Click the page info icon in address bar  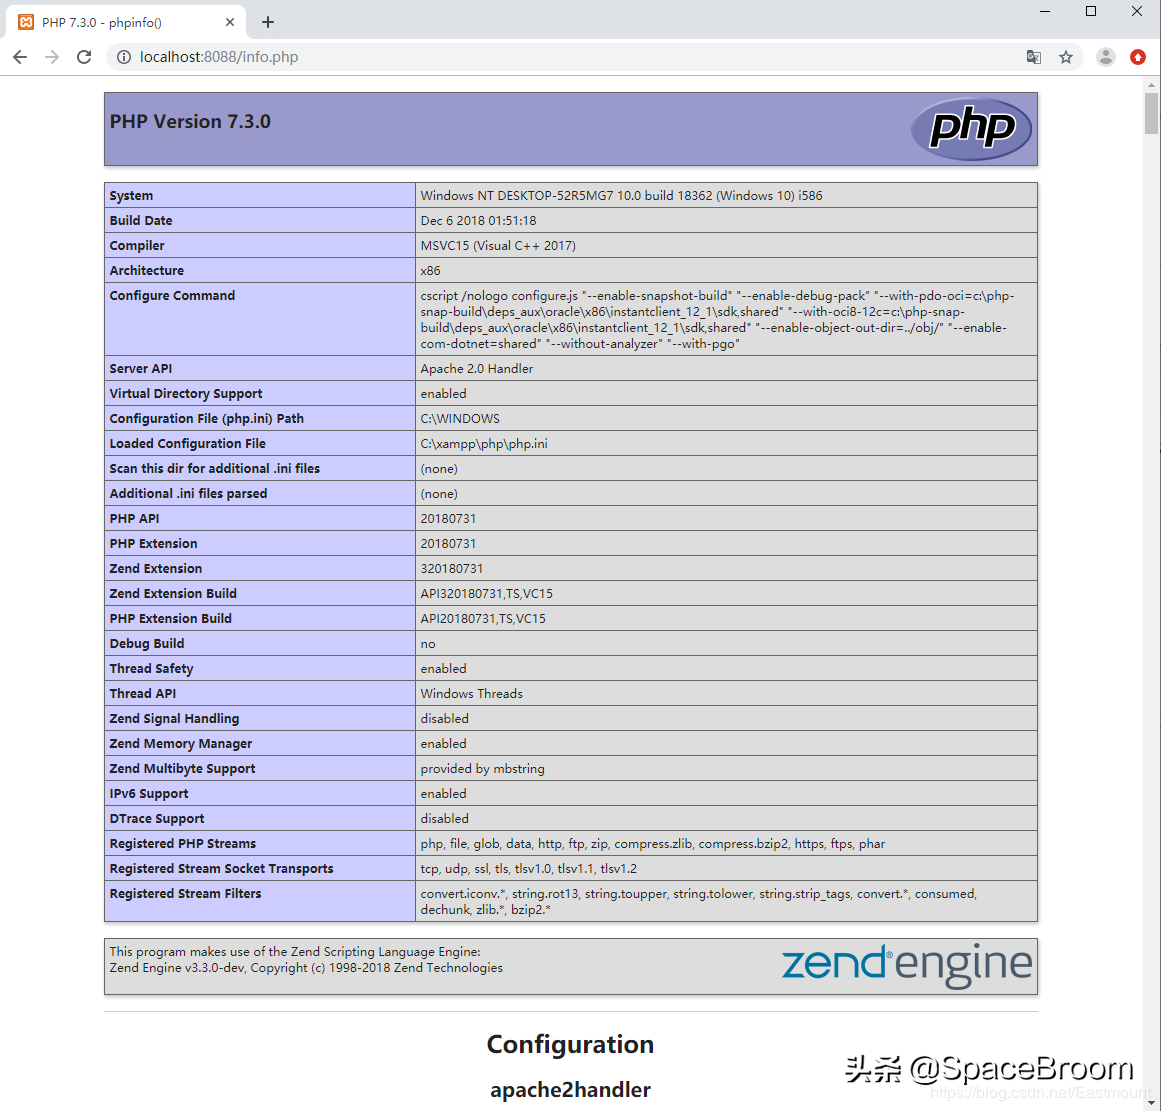(x=122, y=57)
